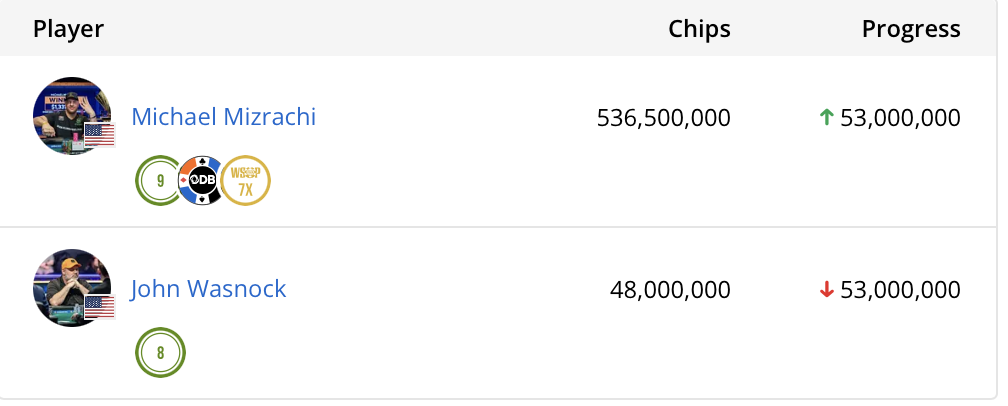Click the US flag on Mizrachi's avatar
Image resolution: width=1008 pixels, height=406 pixels.
click(x=99, y=135)
